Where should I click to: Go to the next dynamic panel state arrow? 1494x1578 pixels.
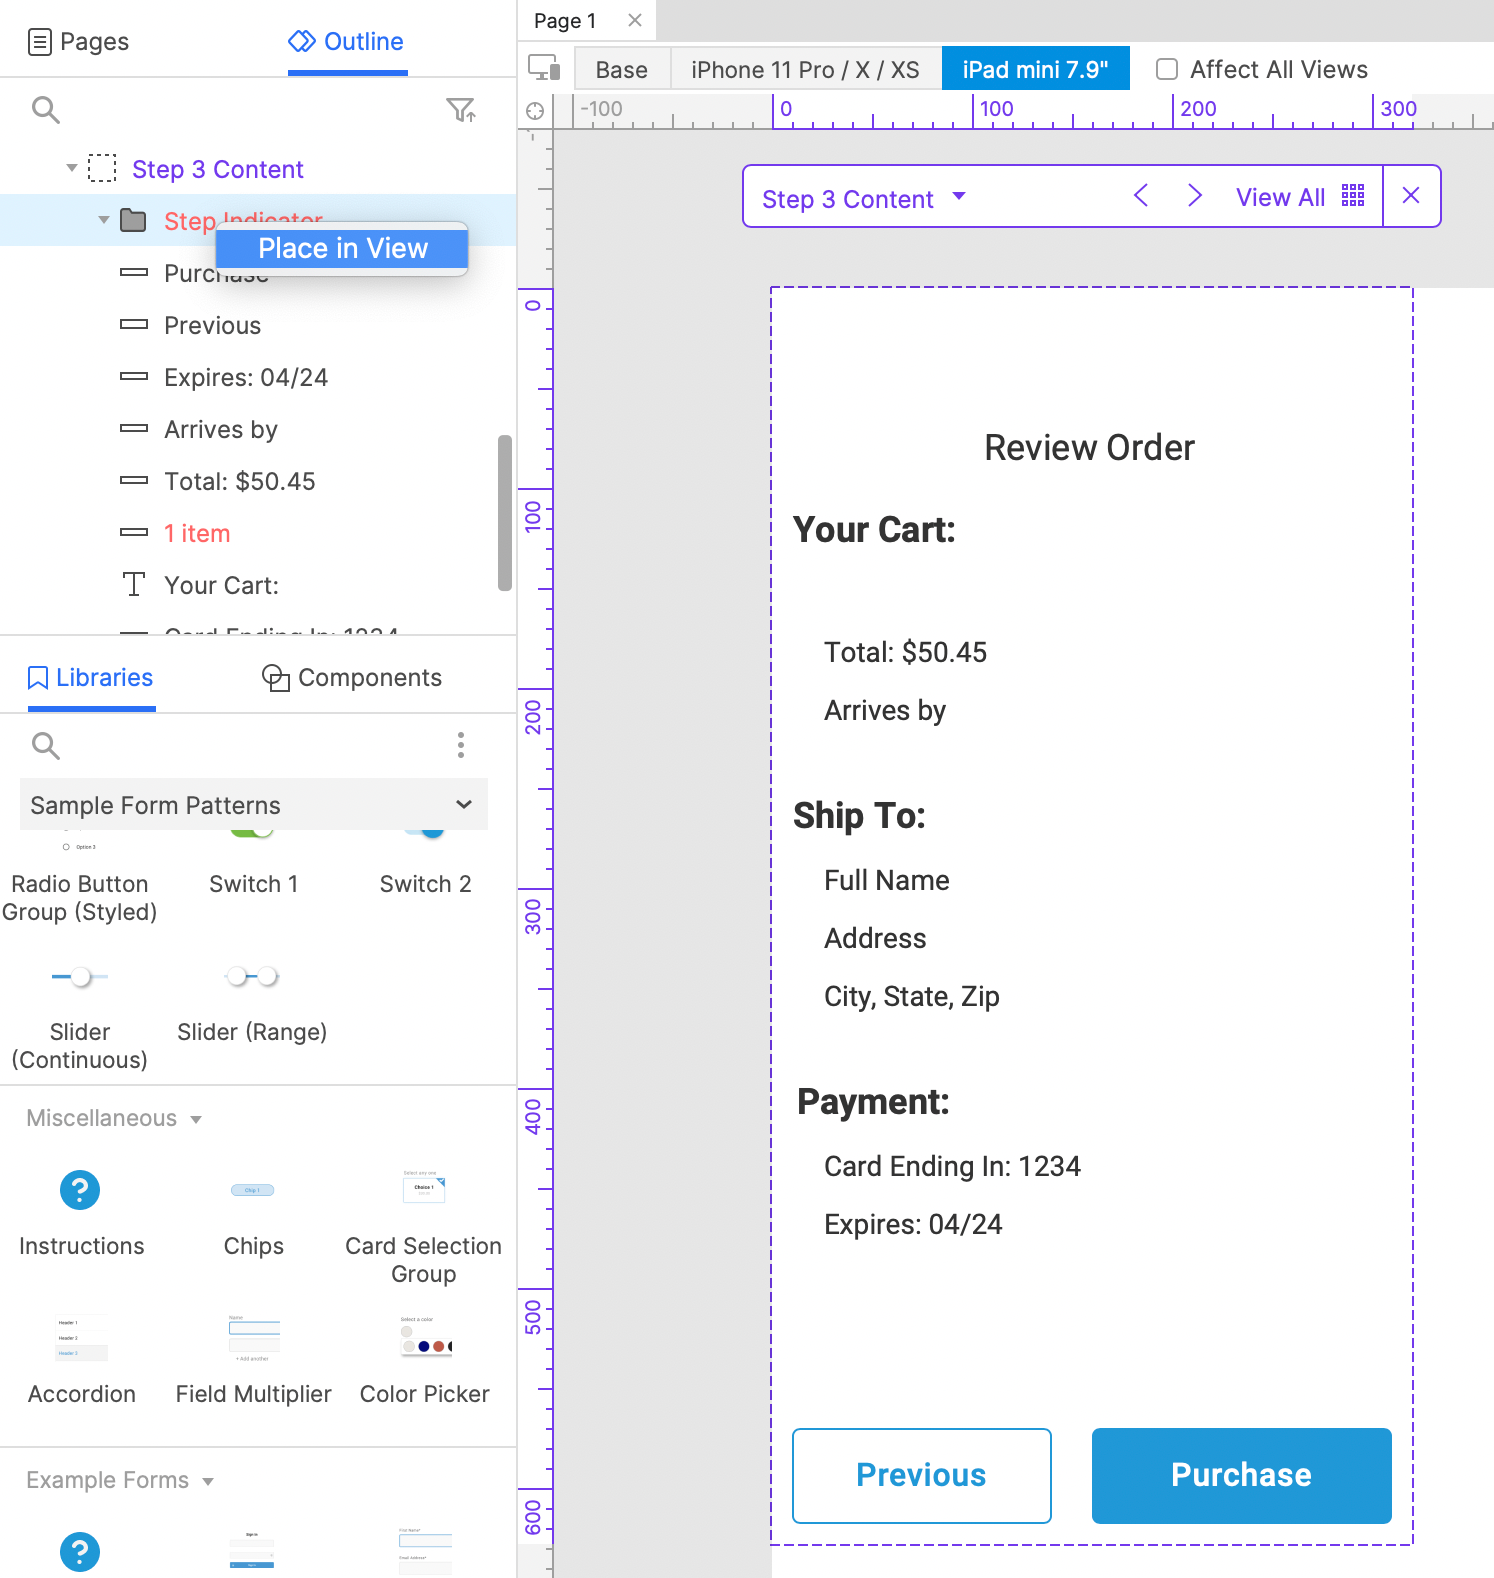[x=1194, y=195]
